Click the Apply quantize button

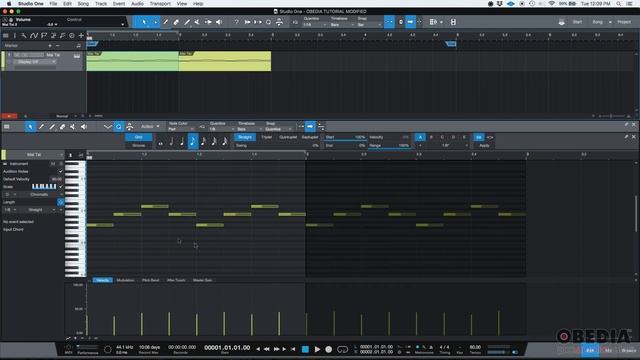coord(484,145)
